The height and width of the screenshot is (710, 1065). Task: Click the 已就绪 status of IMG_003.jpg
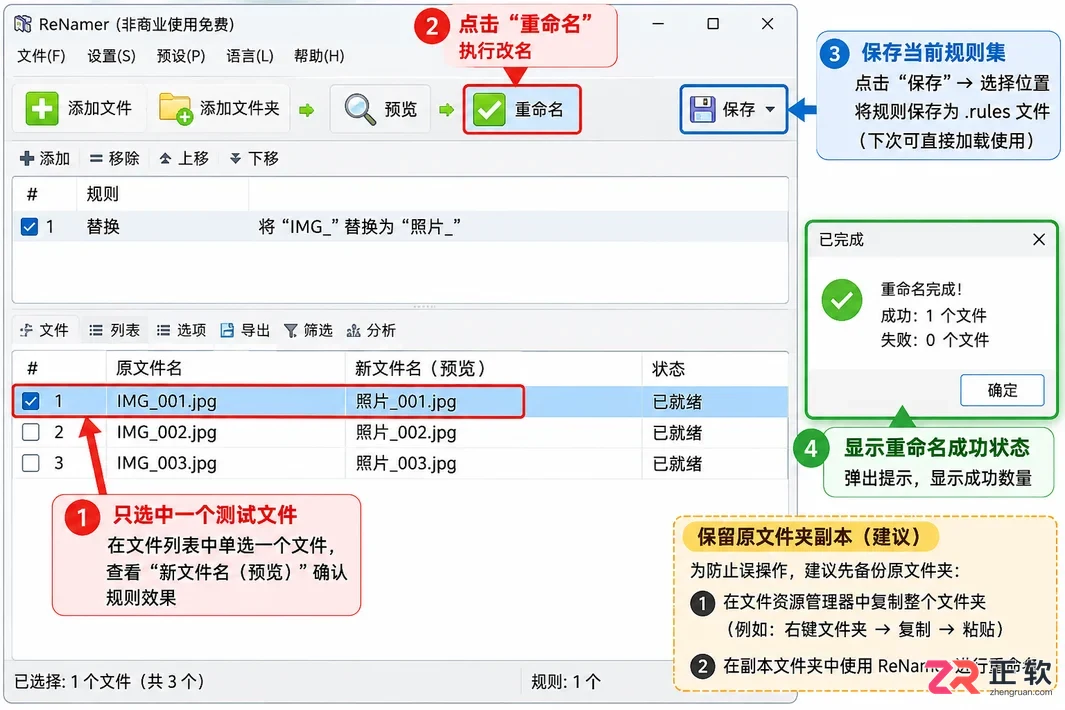tap(677, 464)
